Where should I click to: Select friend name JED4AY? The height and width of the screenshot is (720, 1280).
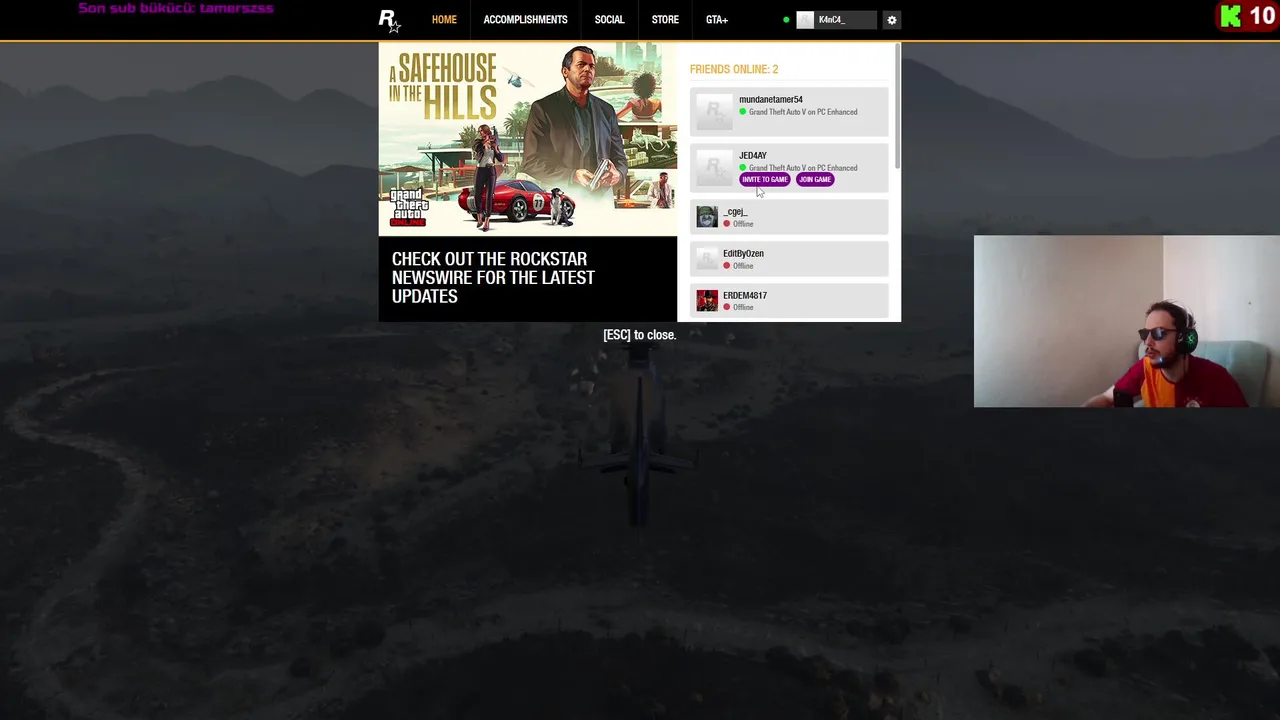[753, 156]
